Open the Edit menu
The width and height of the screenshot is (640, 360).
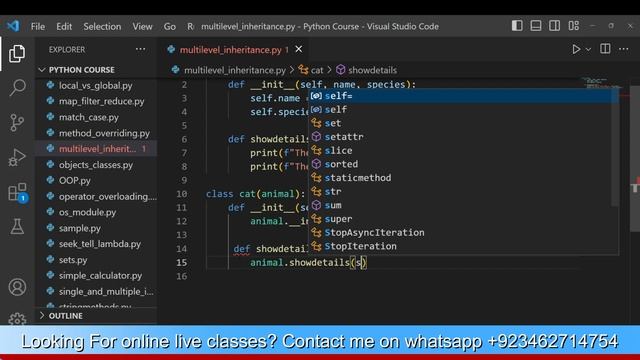click(64, 26)
